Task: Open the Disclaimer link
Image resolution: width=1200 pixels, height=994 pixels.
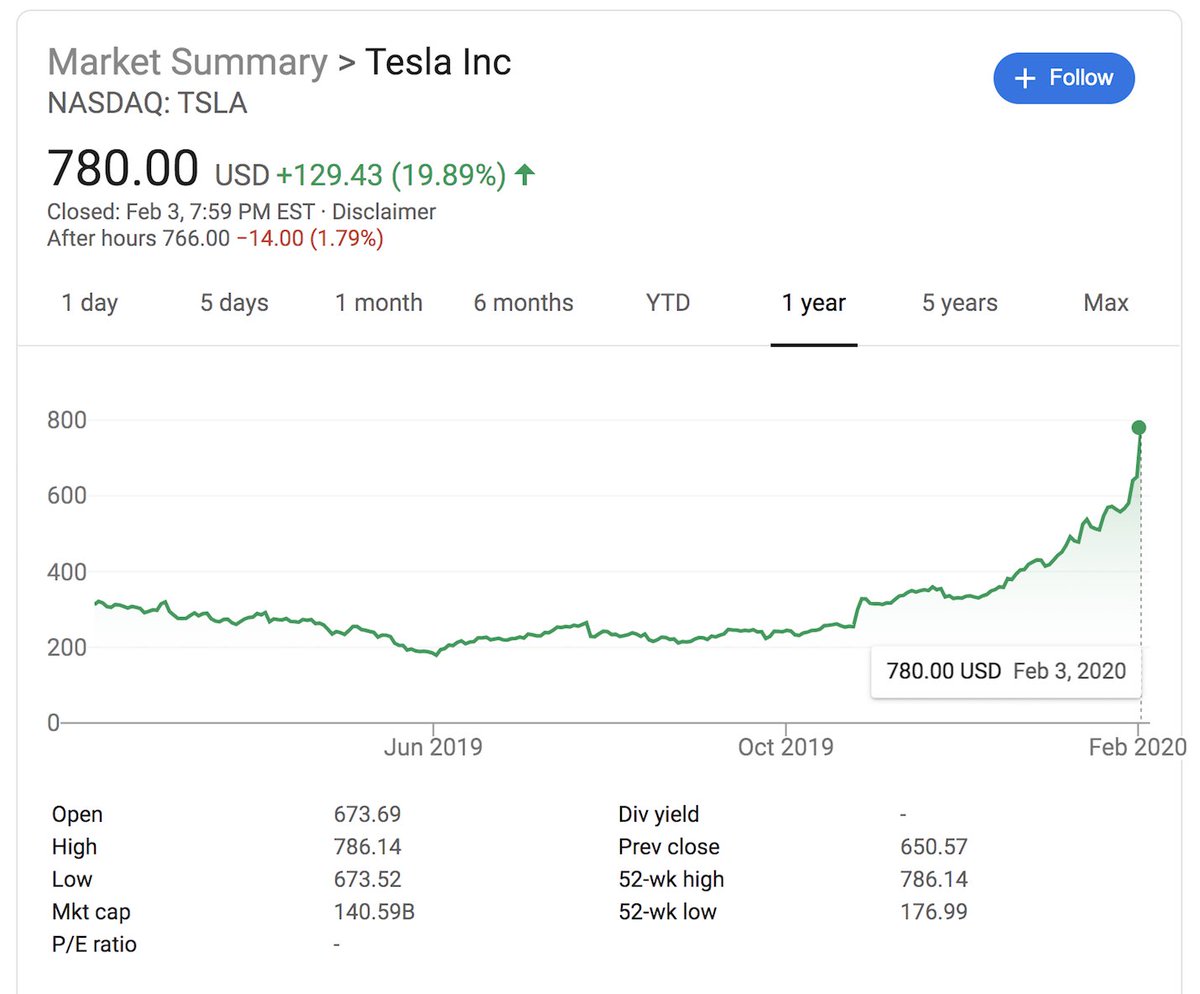Action: (x=384, y=212)
